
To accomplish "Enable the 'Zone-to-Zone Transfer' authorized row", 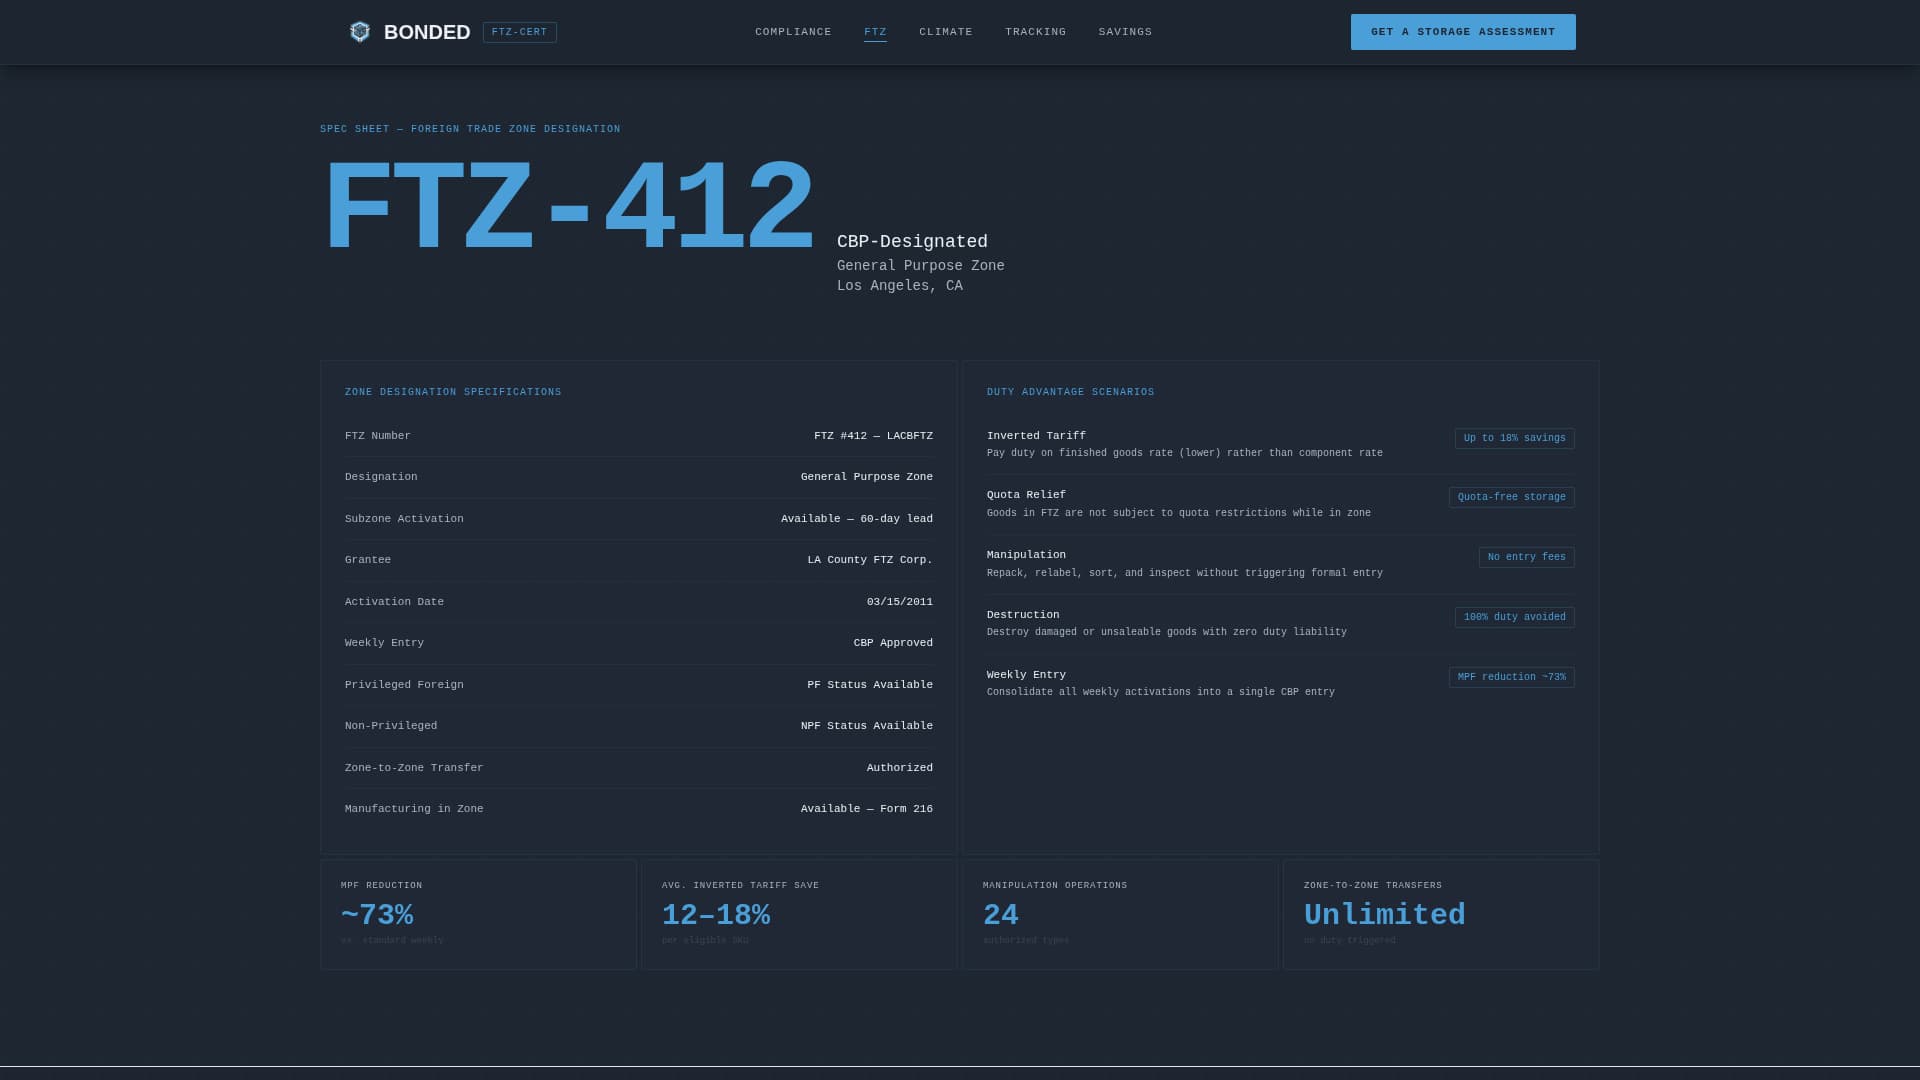I will (x=638, y=767).
